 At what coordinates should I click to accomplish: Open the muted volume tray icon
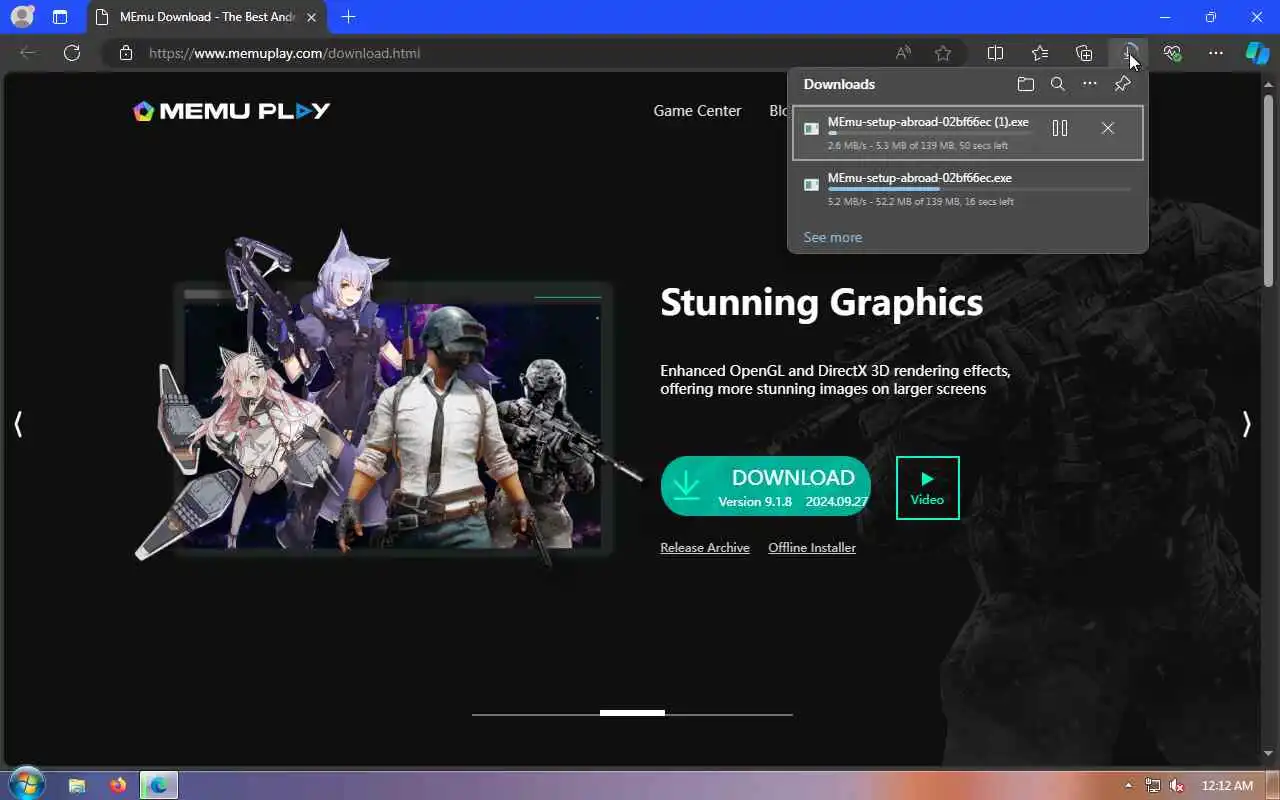[x=1177, y=786]
